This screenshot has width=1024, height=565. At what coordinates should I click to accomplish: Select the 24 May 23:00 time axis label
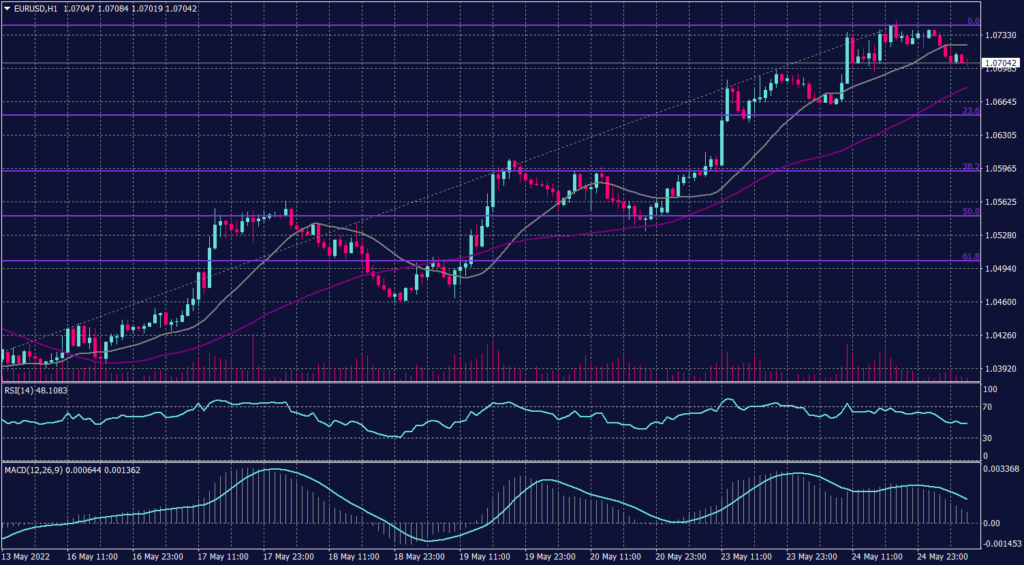pyautogui.click(x=941, y=556)
